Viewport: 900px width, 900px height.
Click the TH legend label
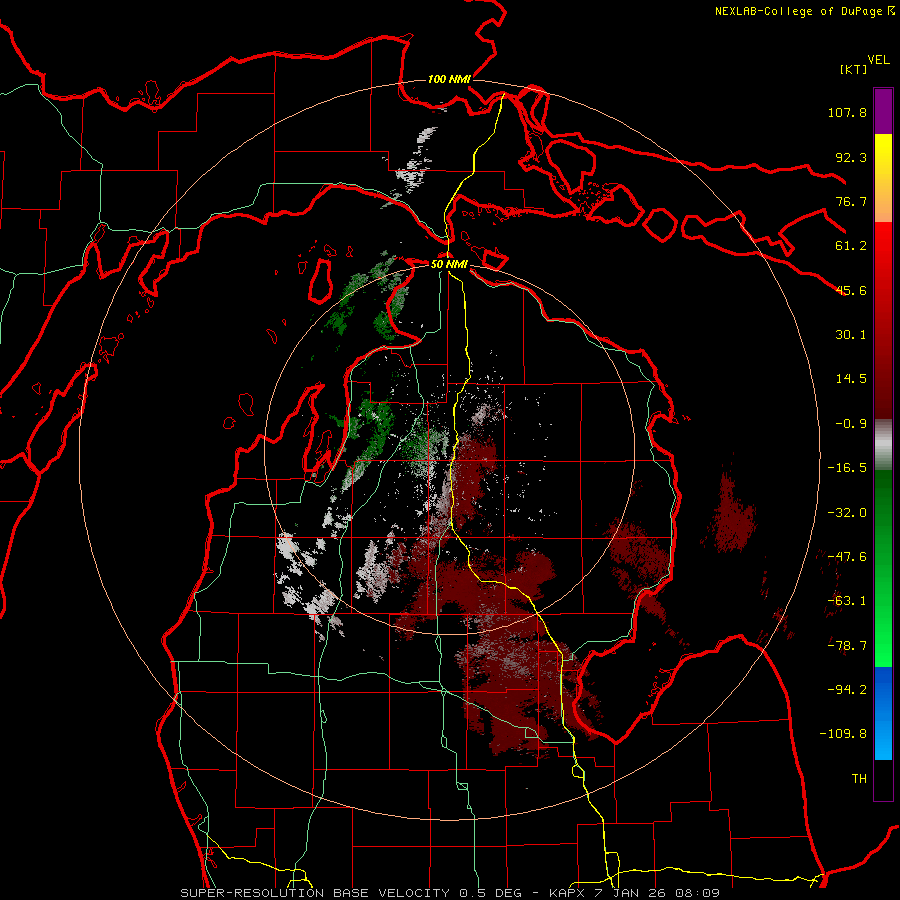pos(859,779)
